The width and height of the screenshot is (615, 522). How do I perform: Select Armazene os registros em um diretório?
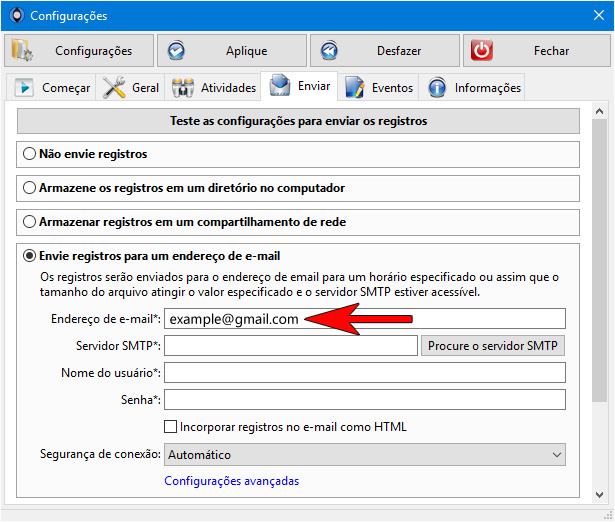(29, 188)
